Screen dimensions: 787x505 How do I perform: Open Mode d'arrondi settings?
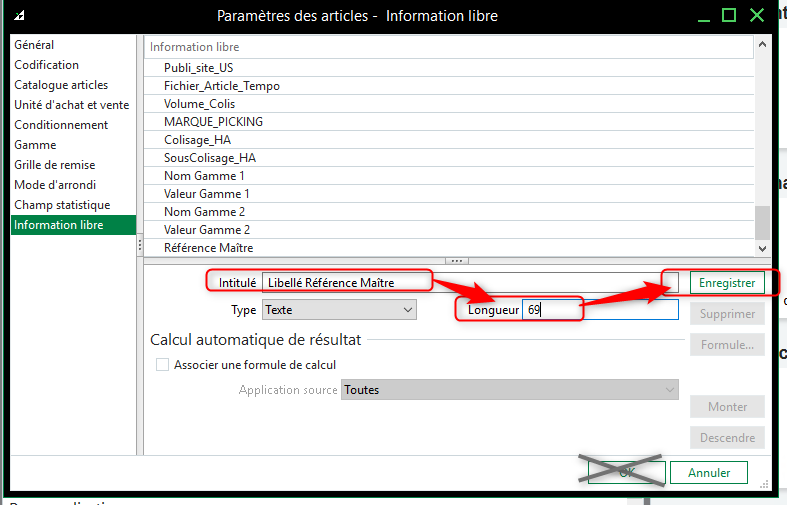tap(73, 185)
